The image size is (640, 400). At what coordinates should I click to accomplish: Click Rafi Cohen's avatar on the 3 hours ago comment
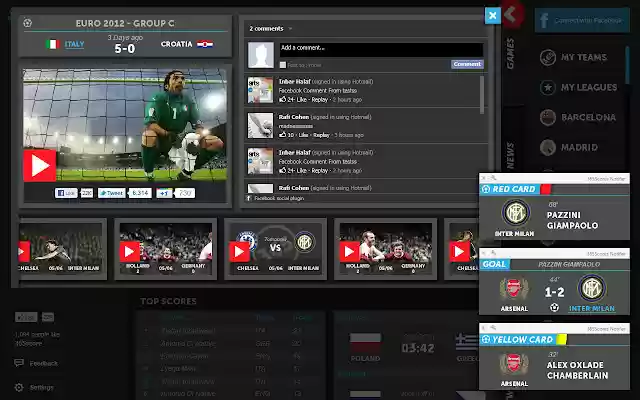(260, 126)
